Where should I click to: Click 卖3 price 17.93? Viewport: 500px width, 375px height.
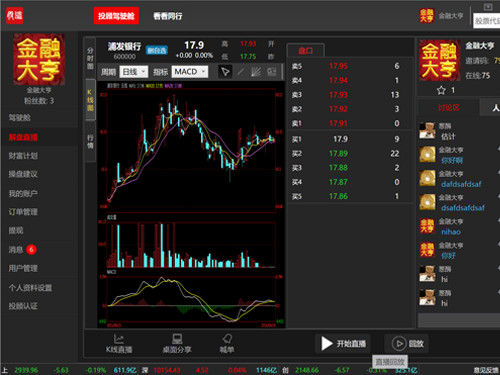pos(338,95)
